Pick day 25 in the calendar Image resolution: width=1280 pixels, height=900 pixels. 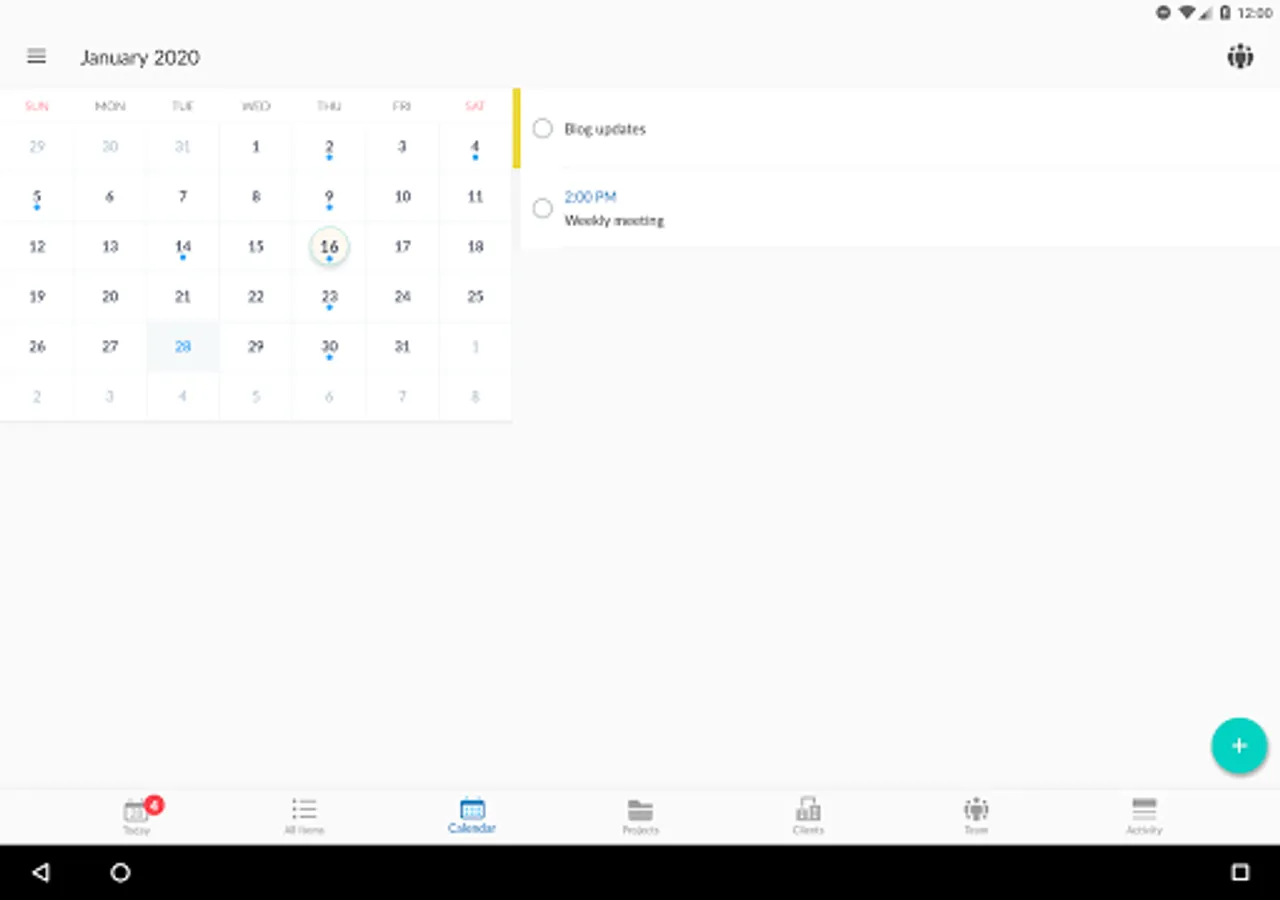pyautogui.click(x=475, y=297)
